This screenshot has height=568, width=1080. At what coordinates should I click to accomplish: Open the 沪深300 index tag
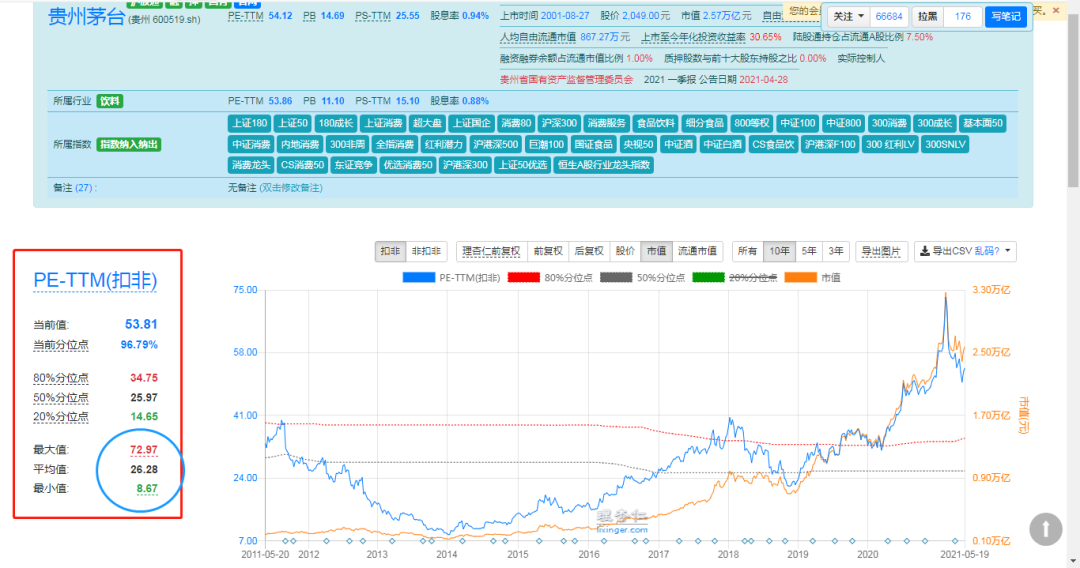[559, 123]
